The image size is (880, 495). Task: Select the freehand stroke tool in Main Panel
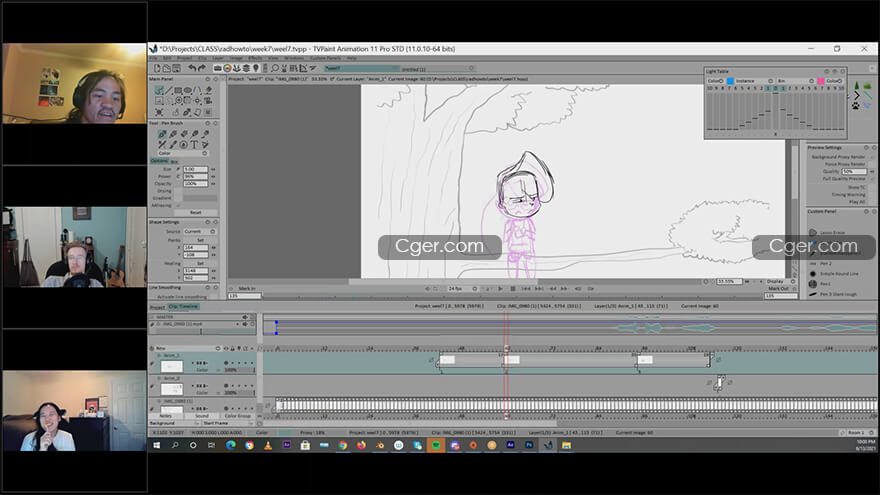[159, 90]
